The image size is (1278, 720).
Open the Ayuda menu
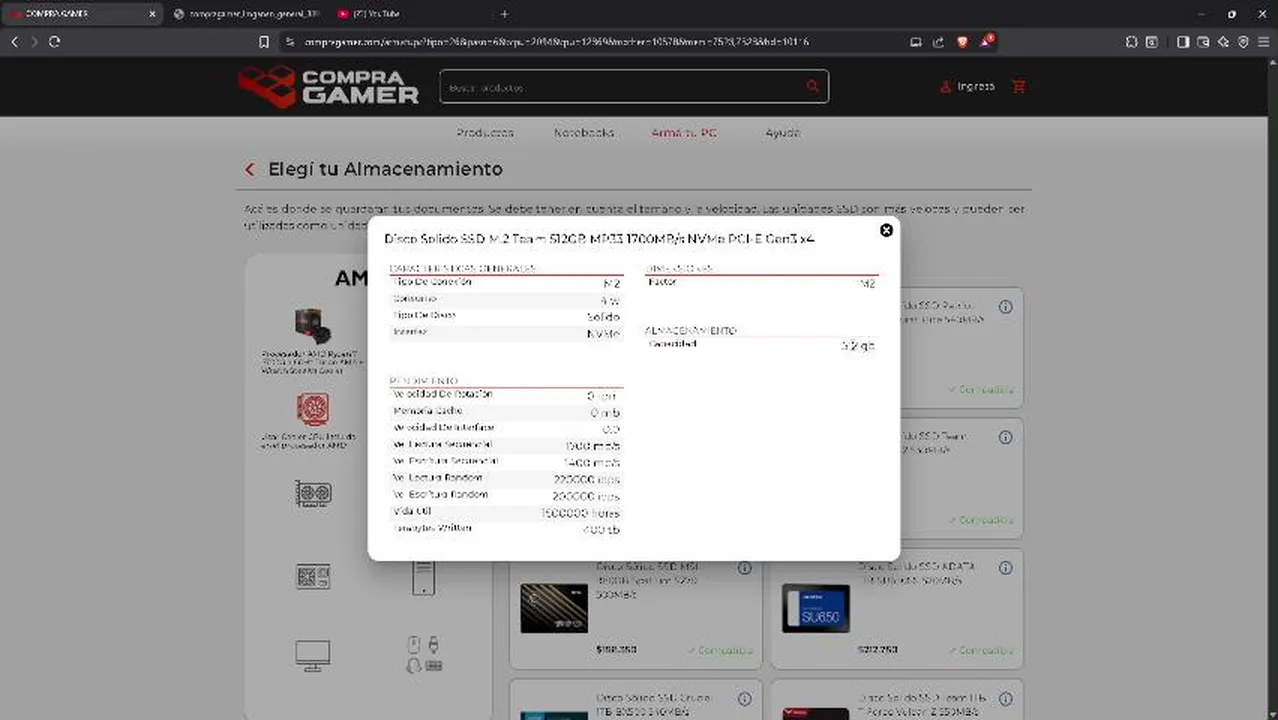(782, 133)
